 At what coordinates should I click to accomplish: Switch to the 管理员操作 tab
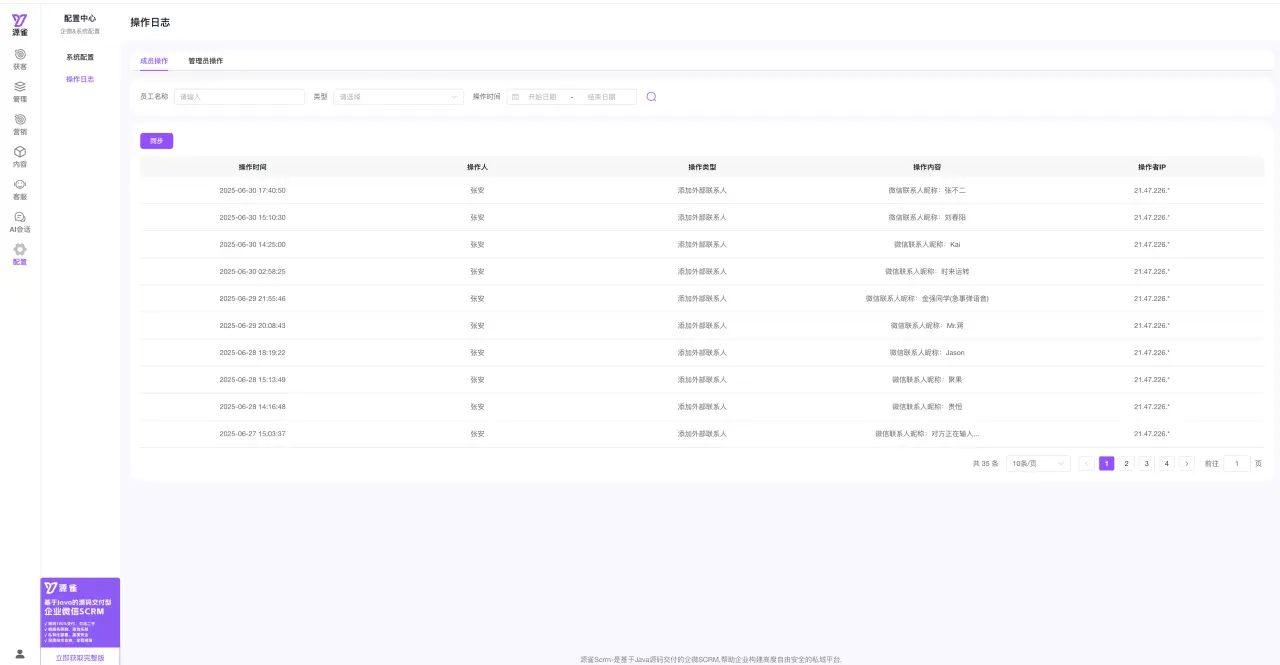[x=206, y=61]
